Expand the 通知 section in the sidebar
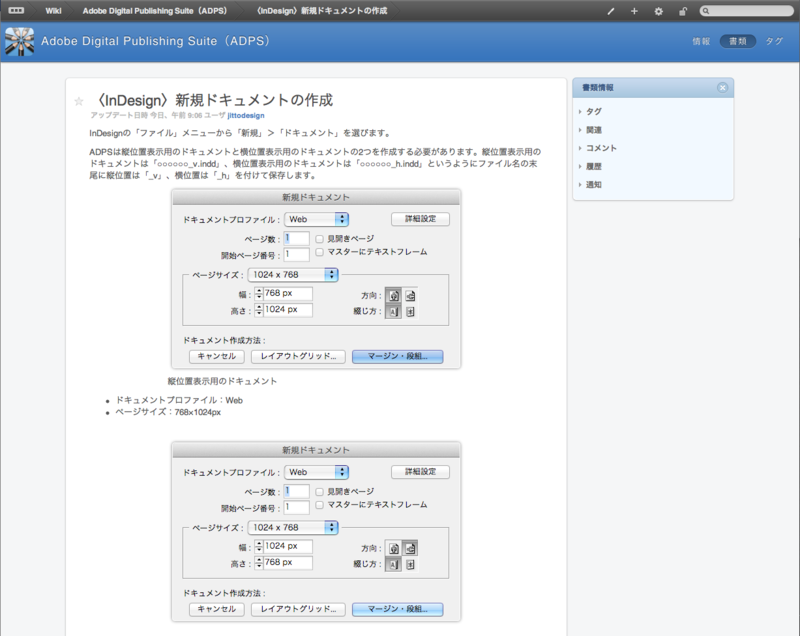 [591, 185]
